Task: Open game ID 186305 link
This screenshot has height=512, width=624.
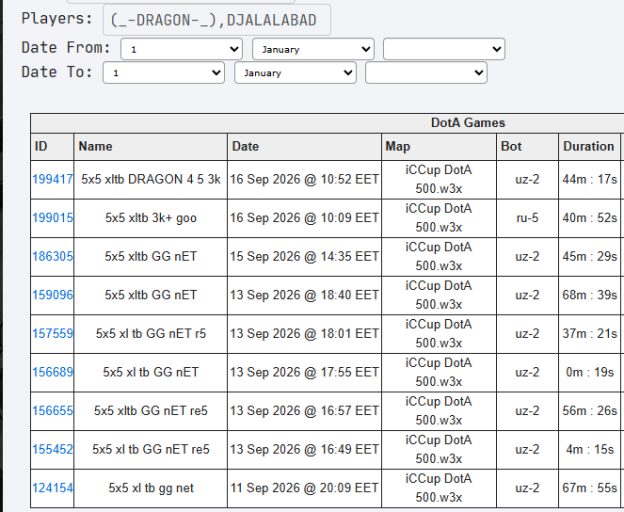Action: pyautogui.click(x=53, y=257)
